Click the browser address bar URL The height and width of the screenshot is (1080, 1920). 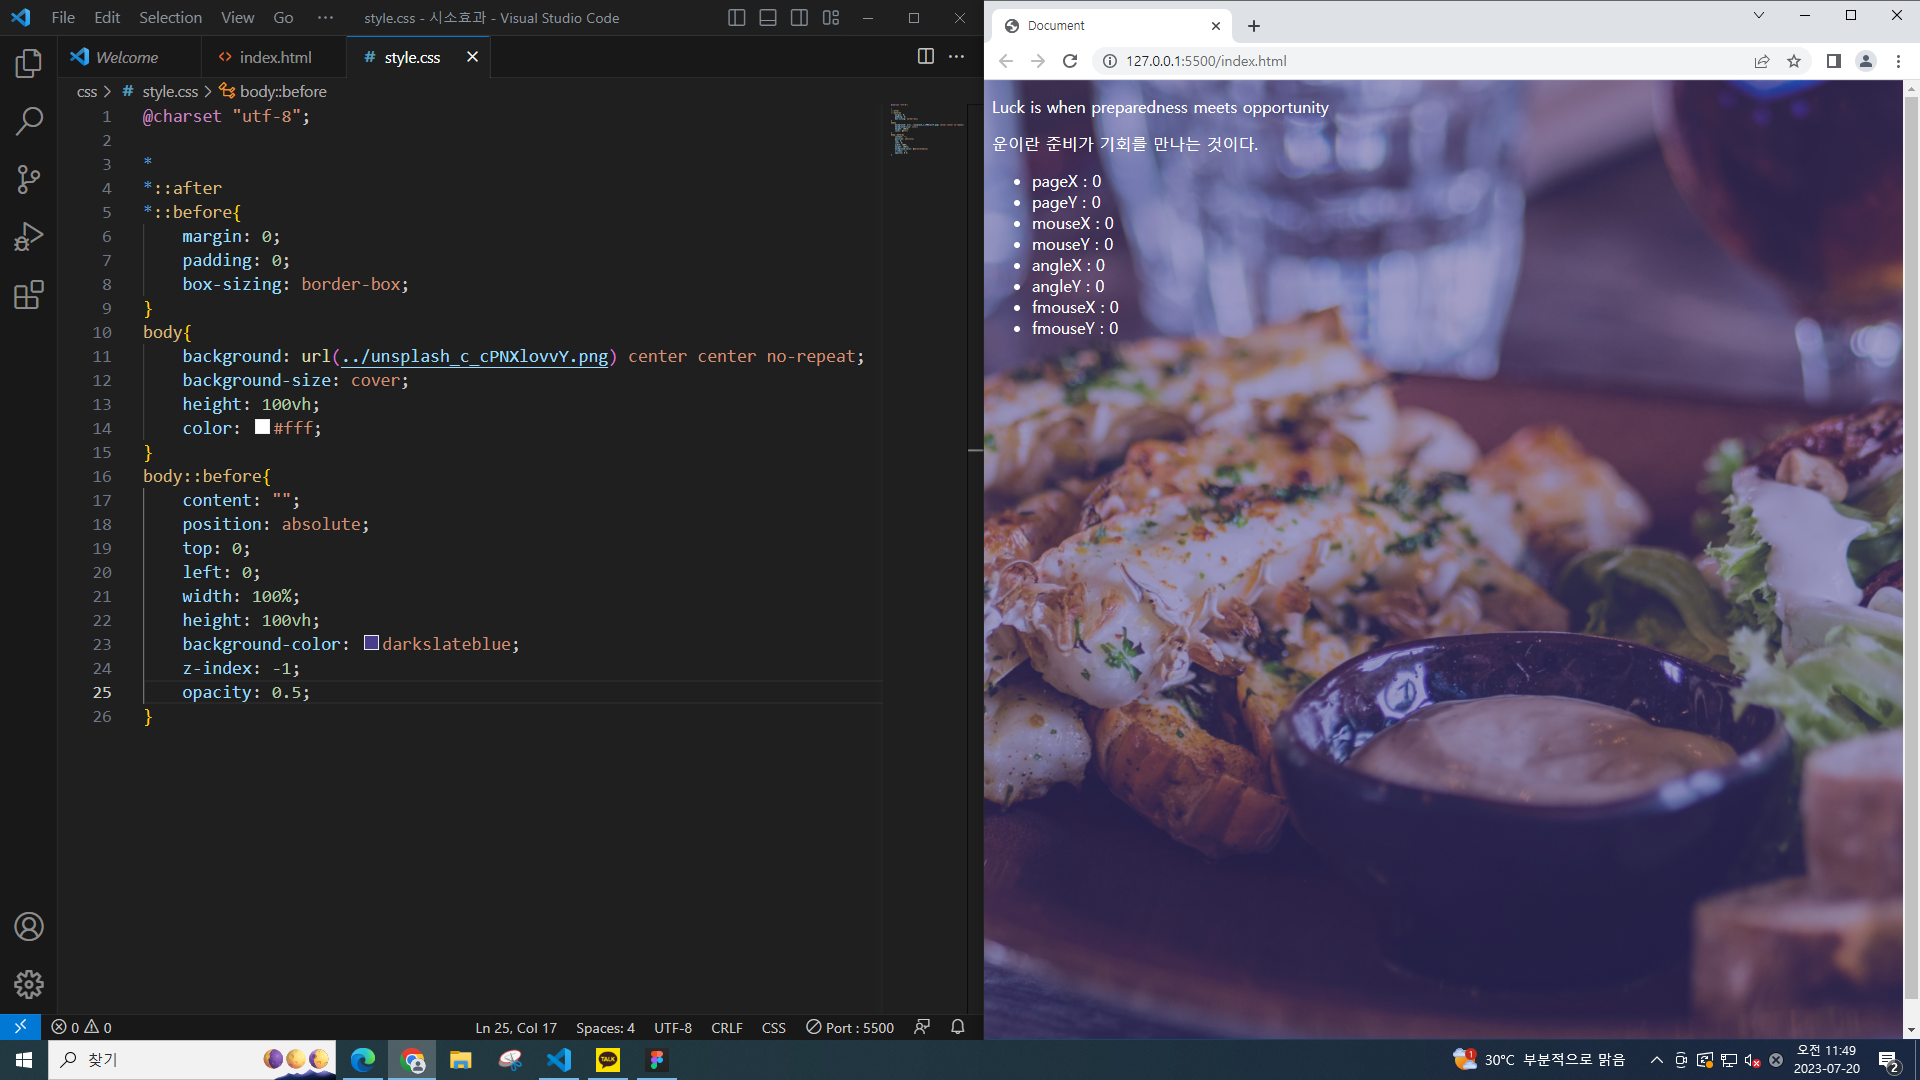[1206, 61]
